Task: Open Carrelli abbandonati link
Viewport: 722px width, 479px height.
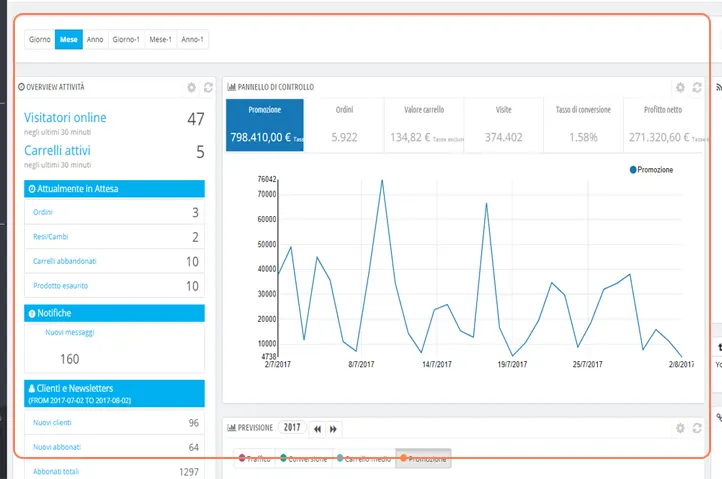Action: [x=64, y=261]
